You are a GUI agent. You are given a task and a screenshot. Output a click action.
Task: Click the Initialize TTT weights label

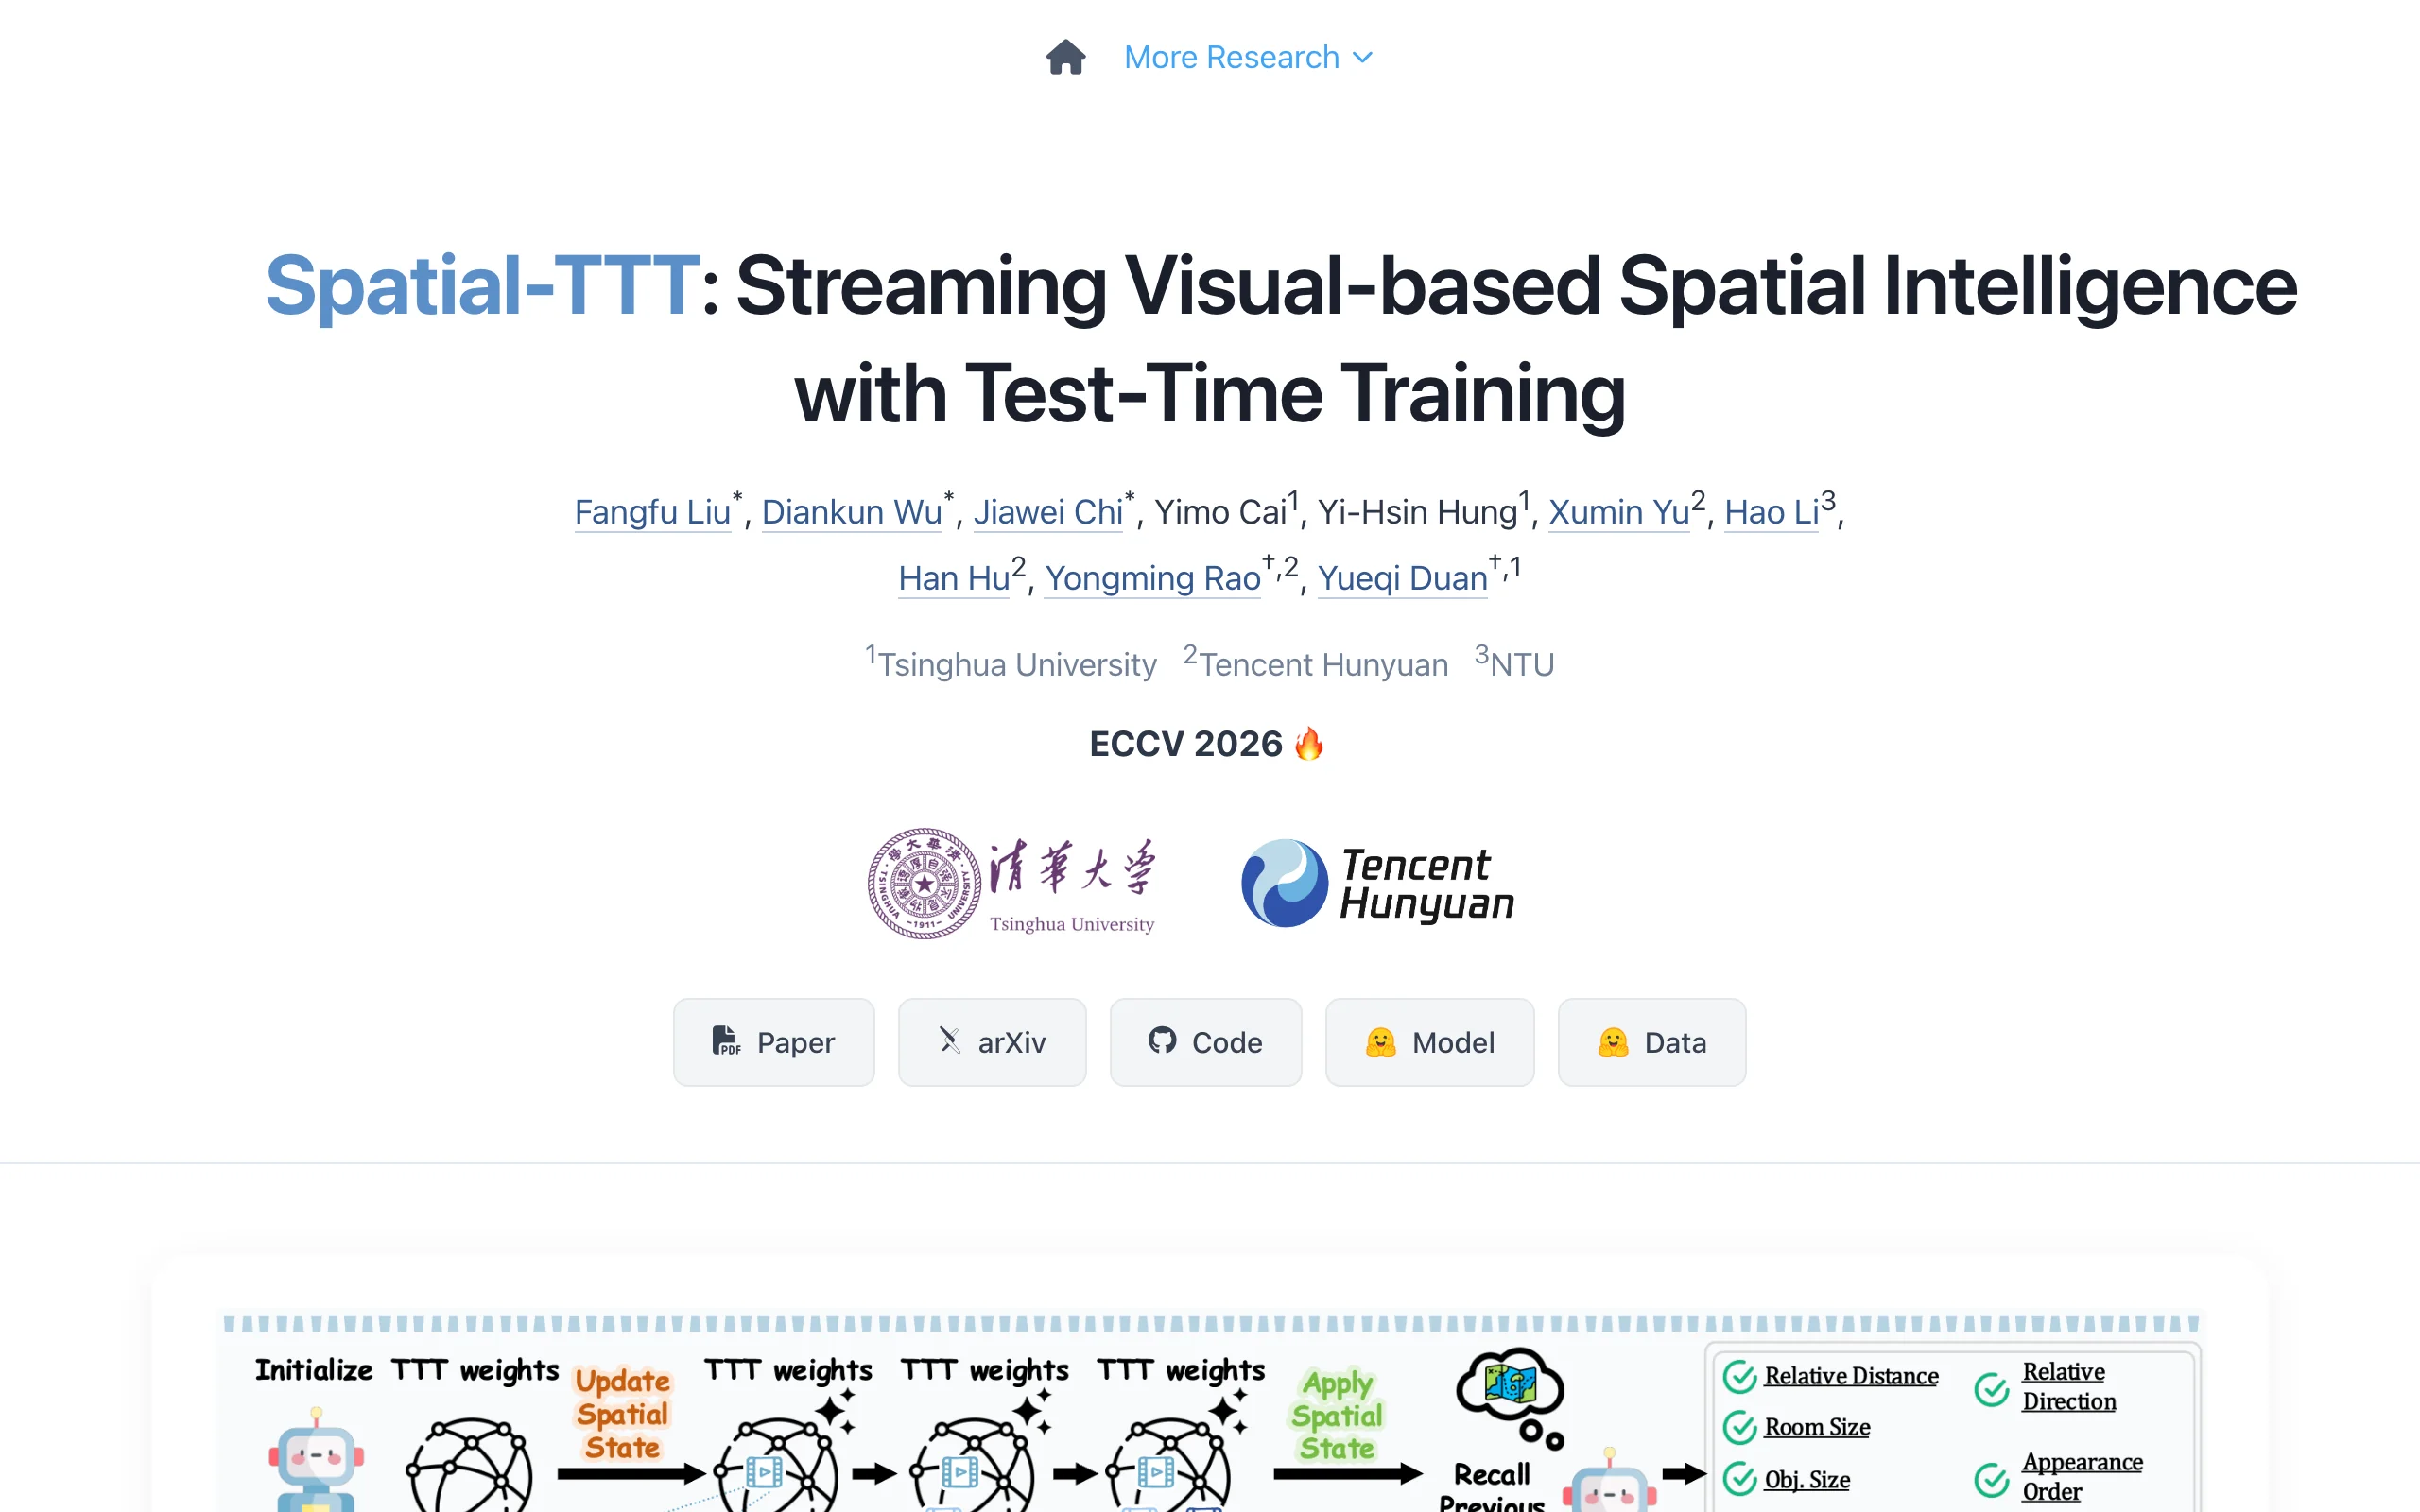[x=407, y=1370]
